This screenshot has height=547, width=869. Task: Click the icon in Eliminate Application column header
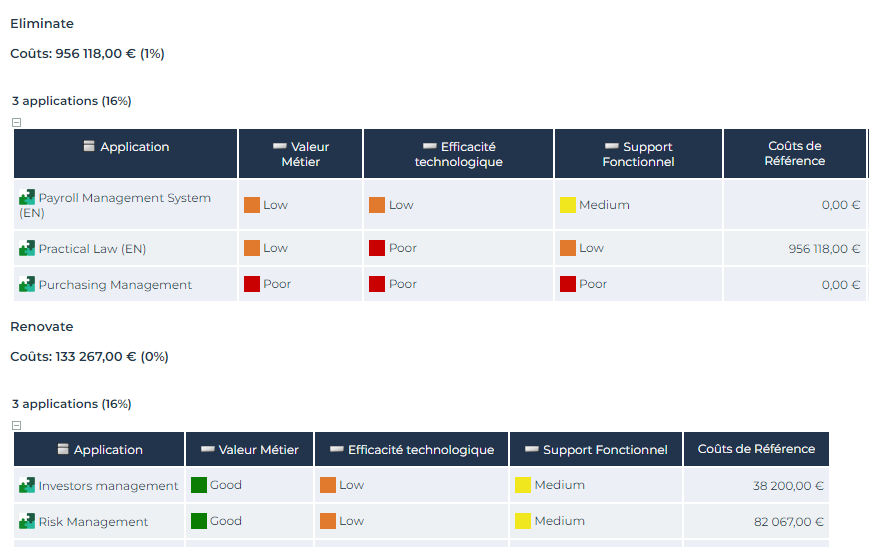89,146
